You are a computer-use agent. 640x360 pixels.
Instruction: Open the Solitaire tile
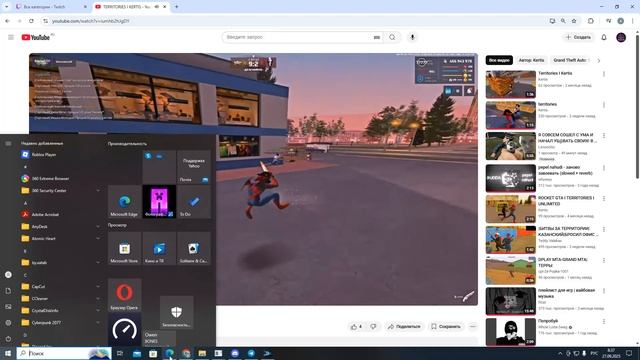(x=194, y=249)
